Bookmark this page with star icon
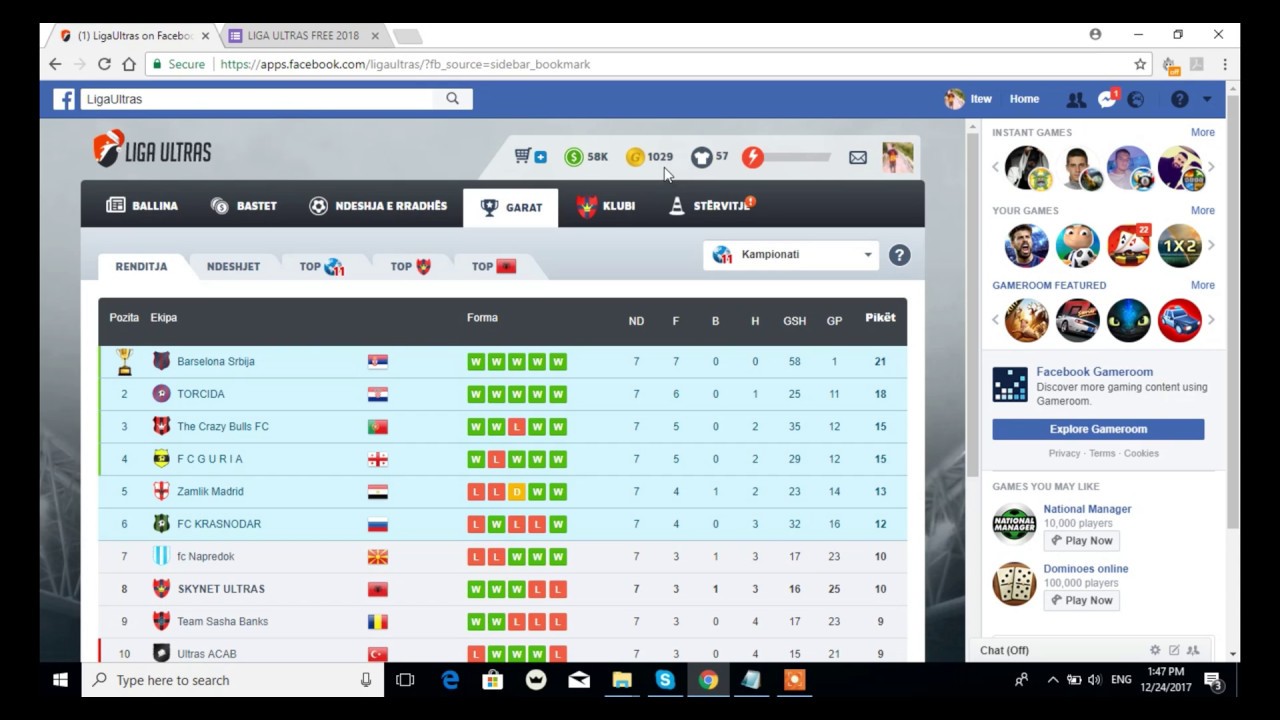 click(1140, 64)
